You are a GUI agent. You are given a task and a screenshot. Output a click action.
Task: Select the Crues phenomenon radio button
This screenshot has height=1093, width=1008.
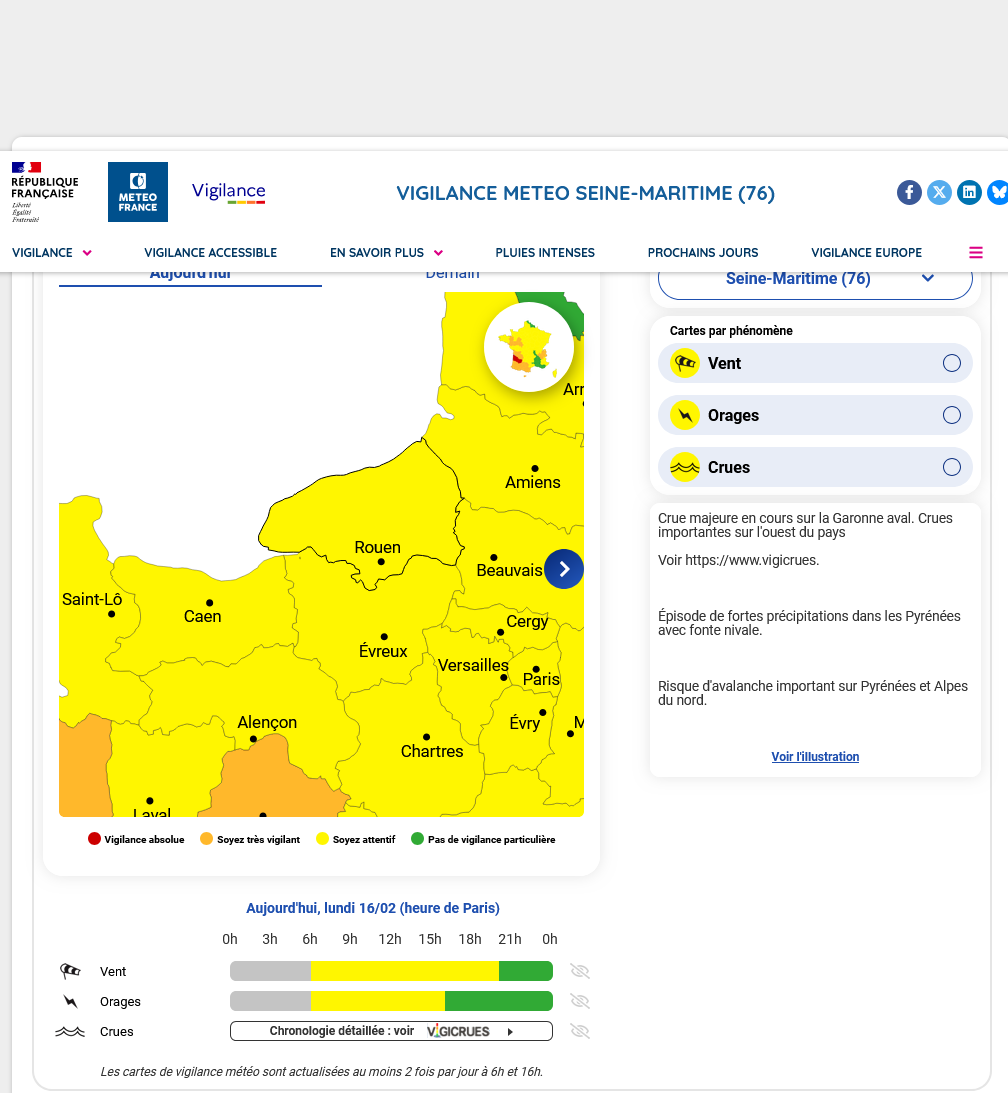tap(952, 467)
